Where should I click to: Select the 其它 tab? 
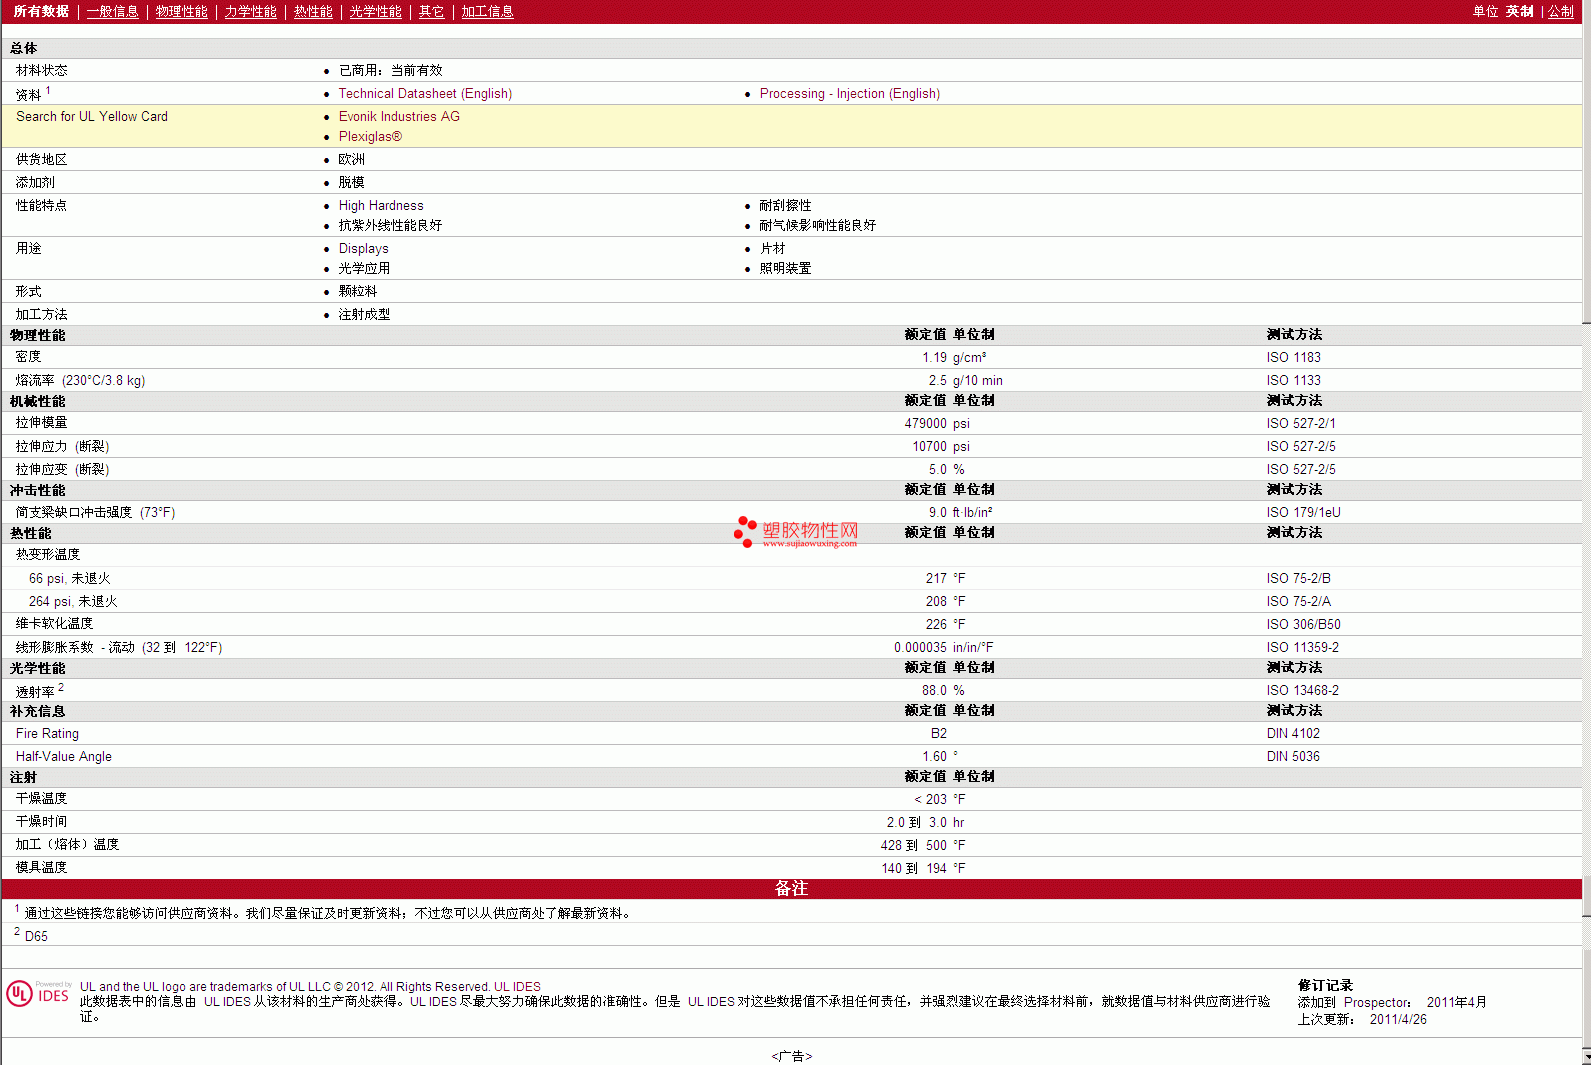point(431,11)
